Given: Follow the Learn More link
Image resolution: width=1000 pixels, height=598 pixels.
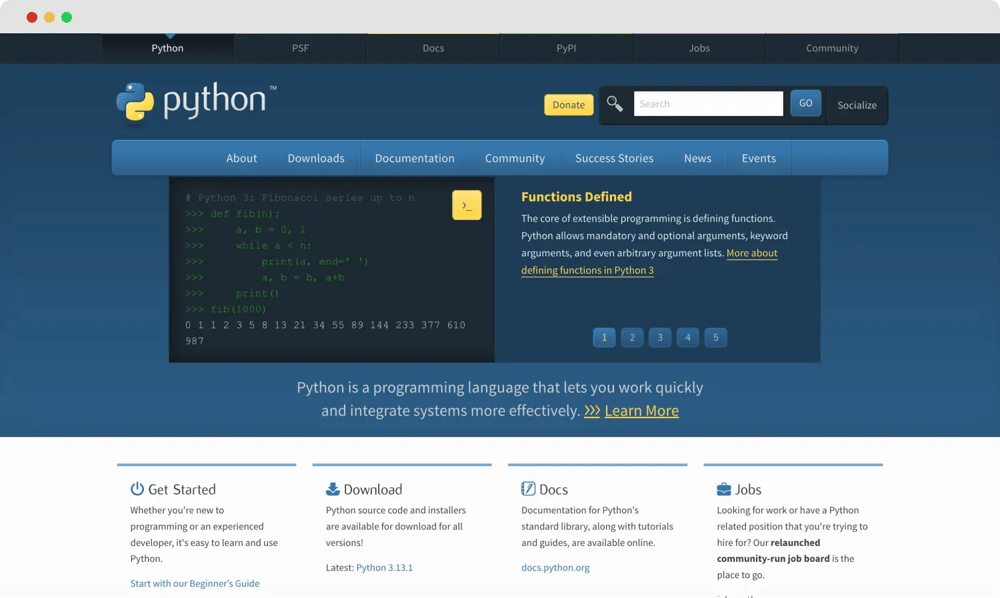Looking at the screenshot, I should point(641,411).
